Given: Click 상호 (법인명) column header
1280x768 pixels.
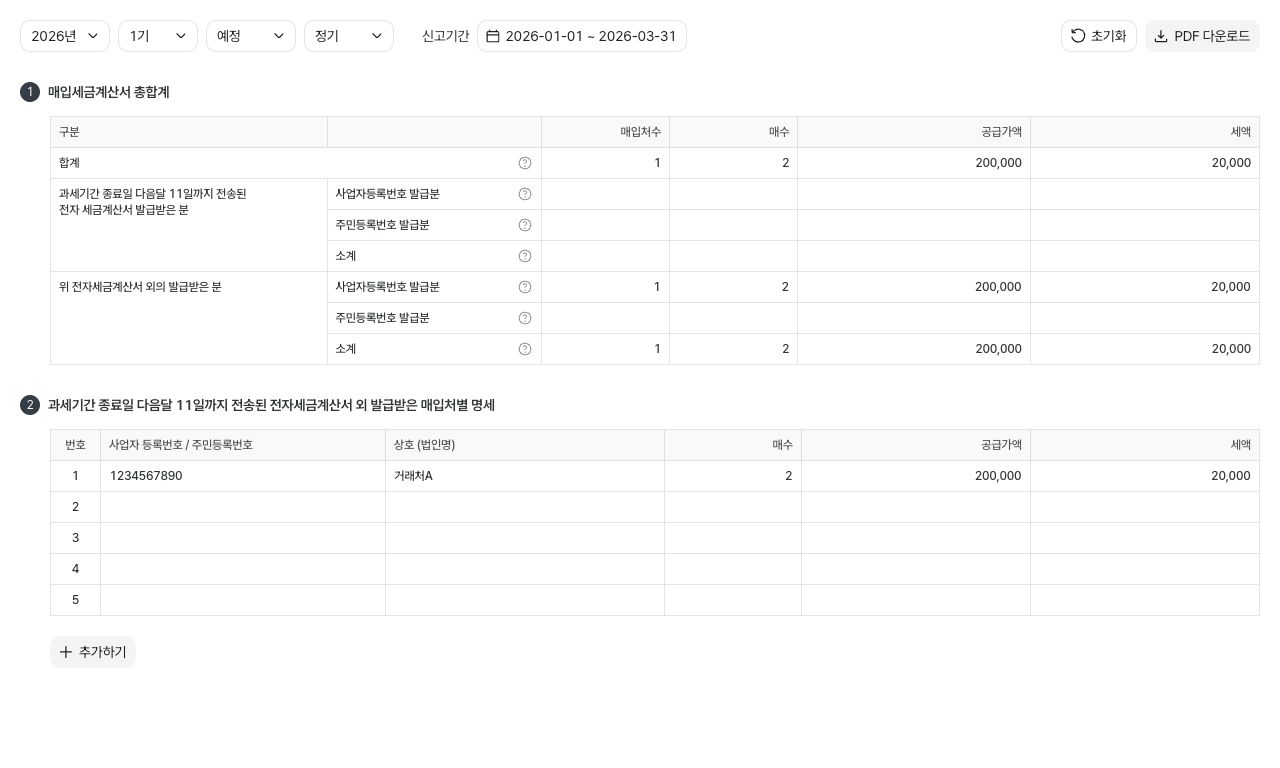Looking at the screenshot, I should 525,445.
